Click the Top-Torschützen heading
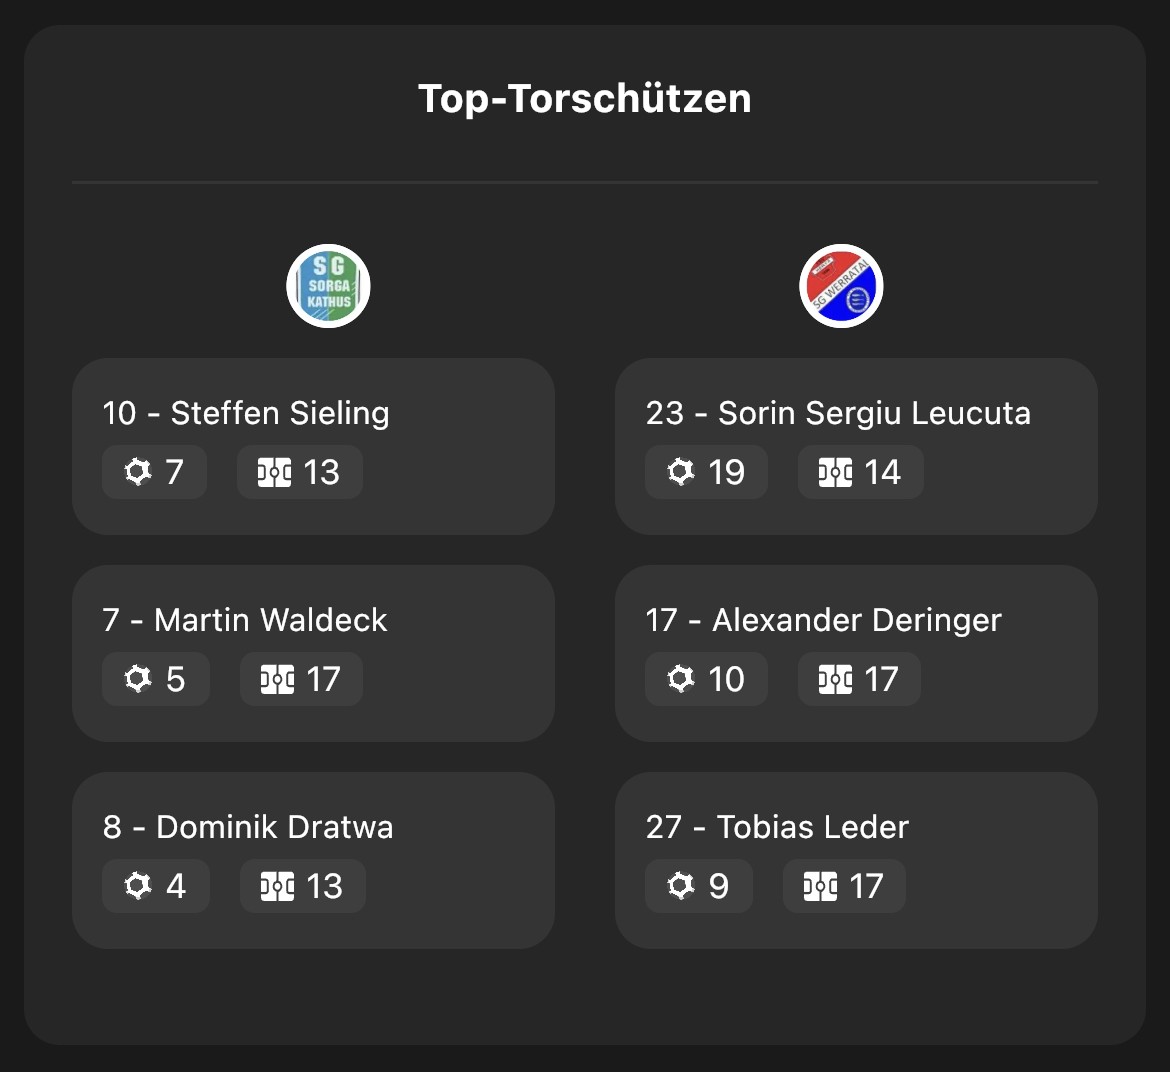Viewport: 1170px width, 1072px height. (x=585, y=98)
